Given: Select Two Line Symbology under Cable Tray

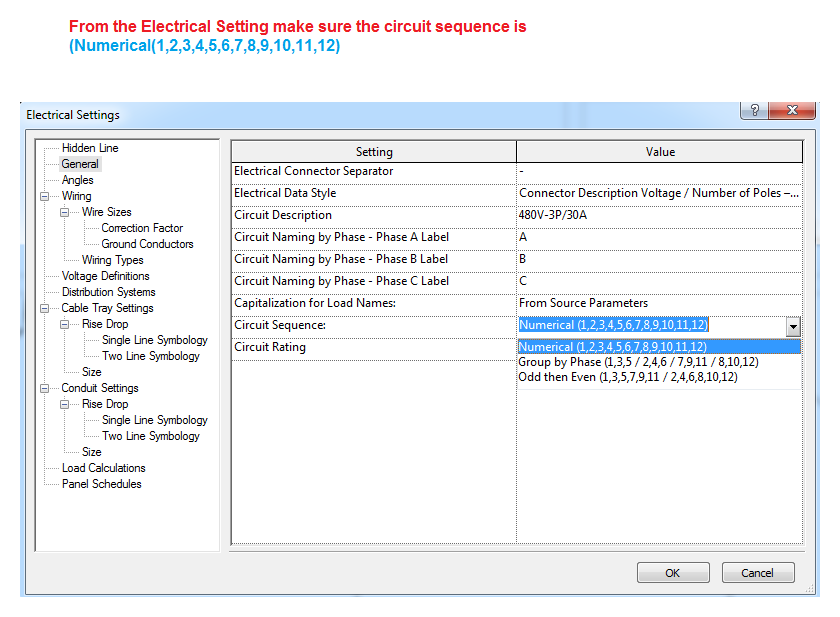Looking at the screenshot, I should (151, 356).
